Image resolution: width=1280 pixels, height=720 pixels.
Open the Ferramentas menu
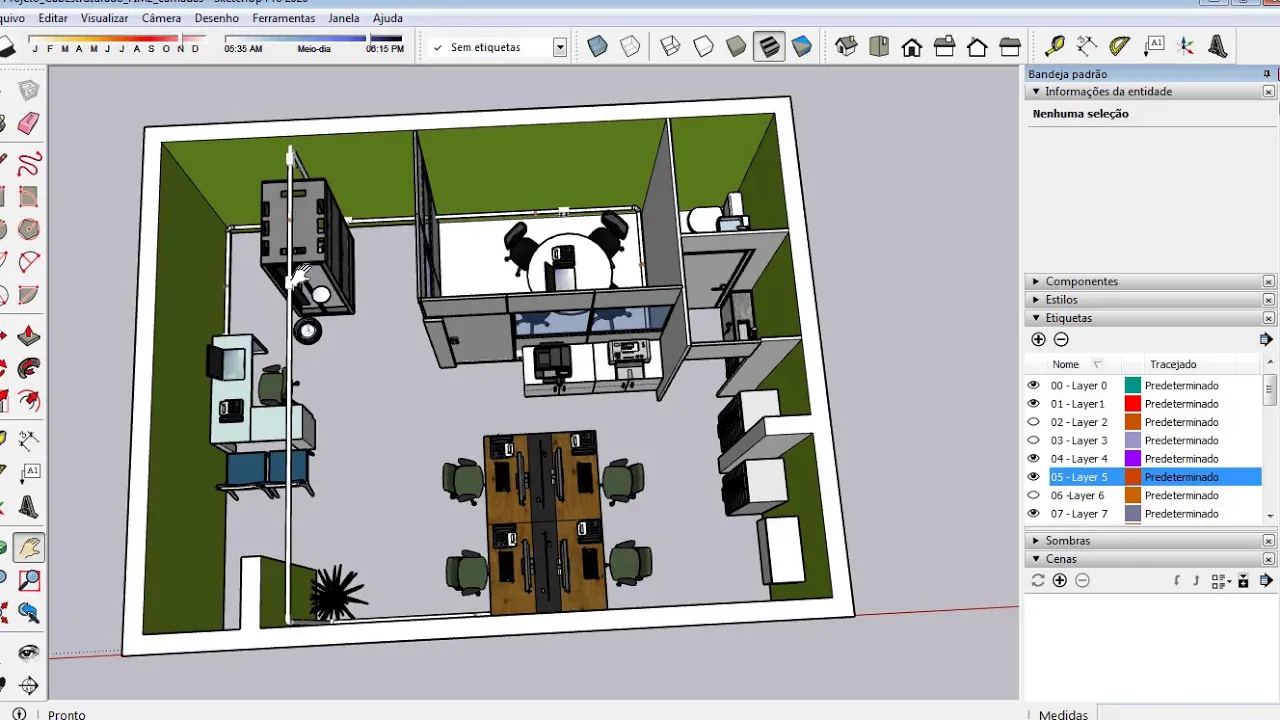(284, 18)
